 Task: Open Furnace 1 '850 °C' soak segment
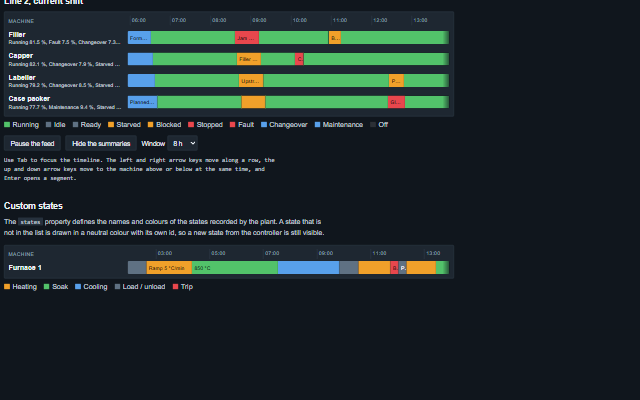click(235, 268)
